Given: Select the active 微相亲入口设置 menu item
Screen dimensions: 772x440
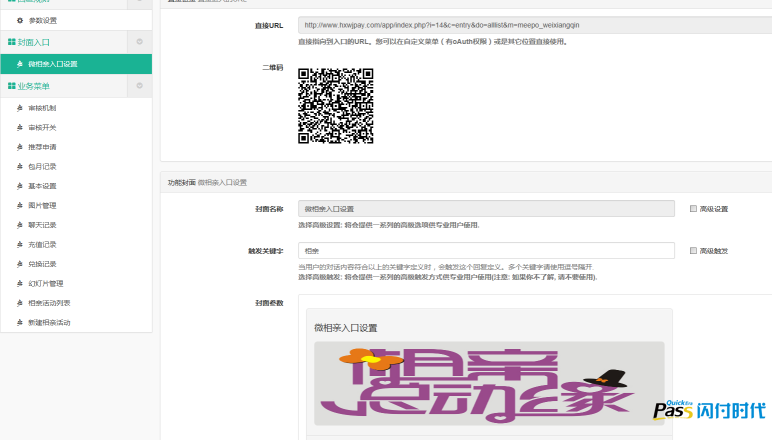Looking at the screenshot, I should (x=76, y=64).
